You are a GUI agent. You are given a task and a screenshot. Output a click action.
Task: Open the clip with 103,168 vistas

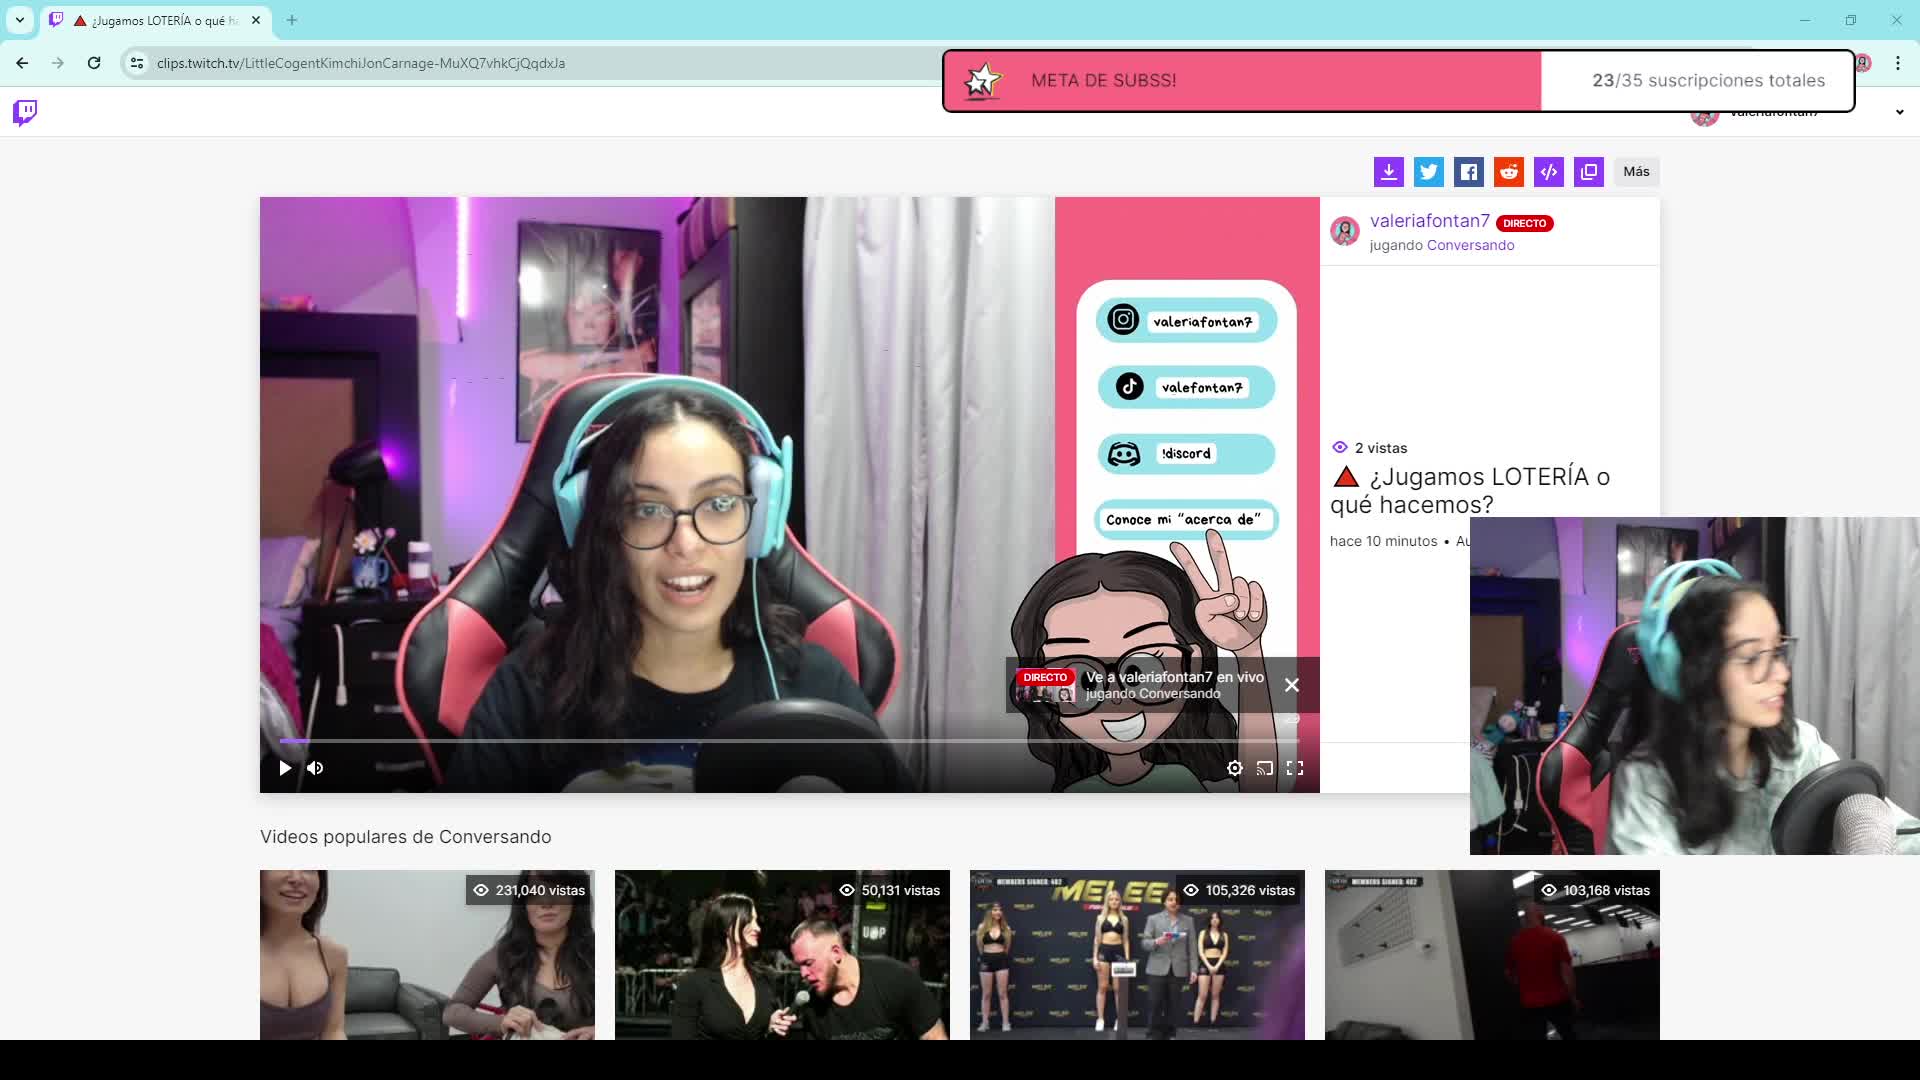click(1492, 955)
